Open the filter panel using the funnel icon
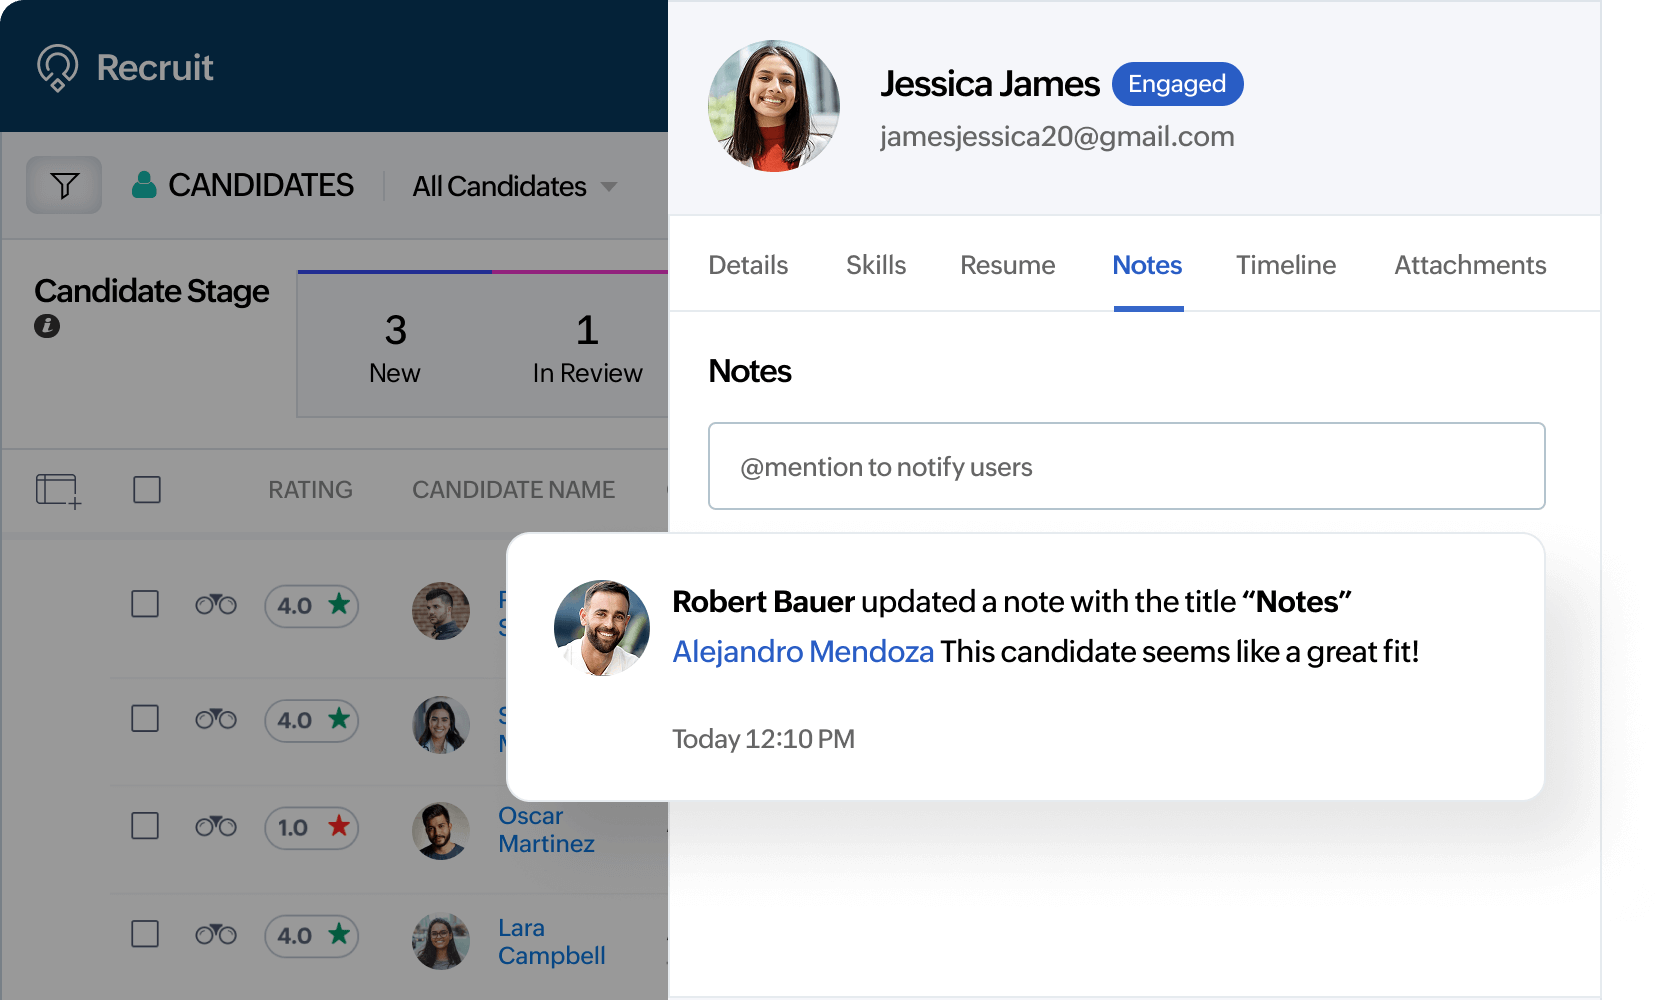Image resolution: width=1659 pixels, height=1000 pixels. [x=64, y=184]
